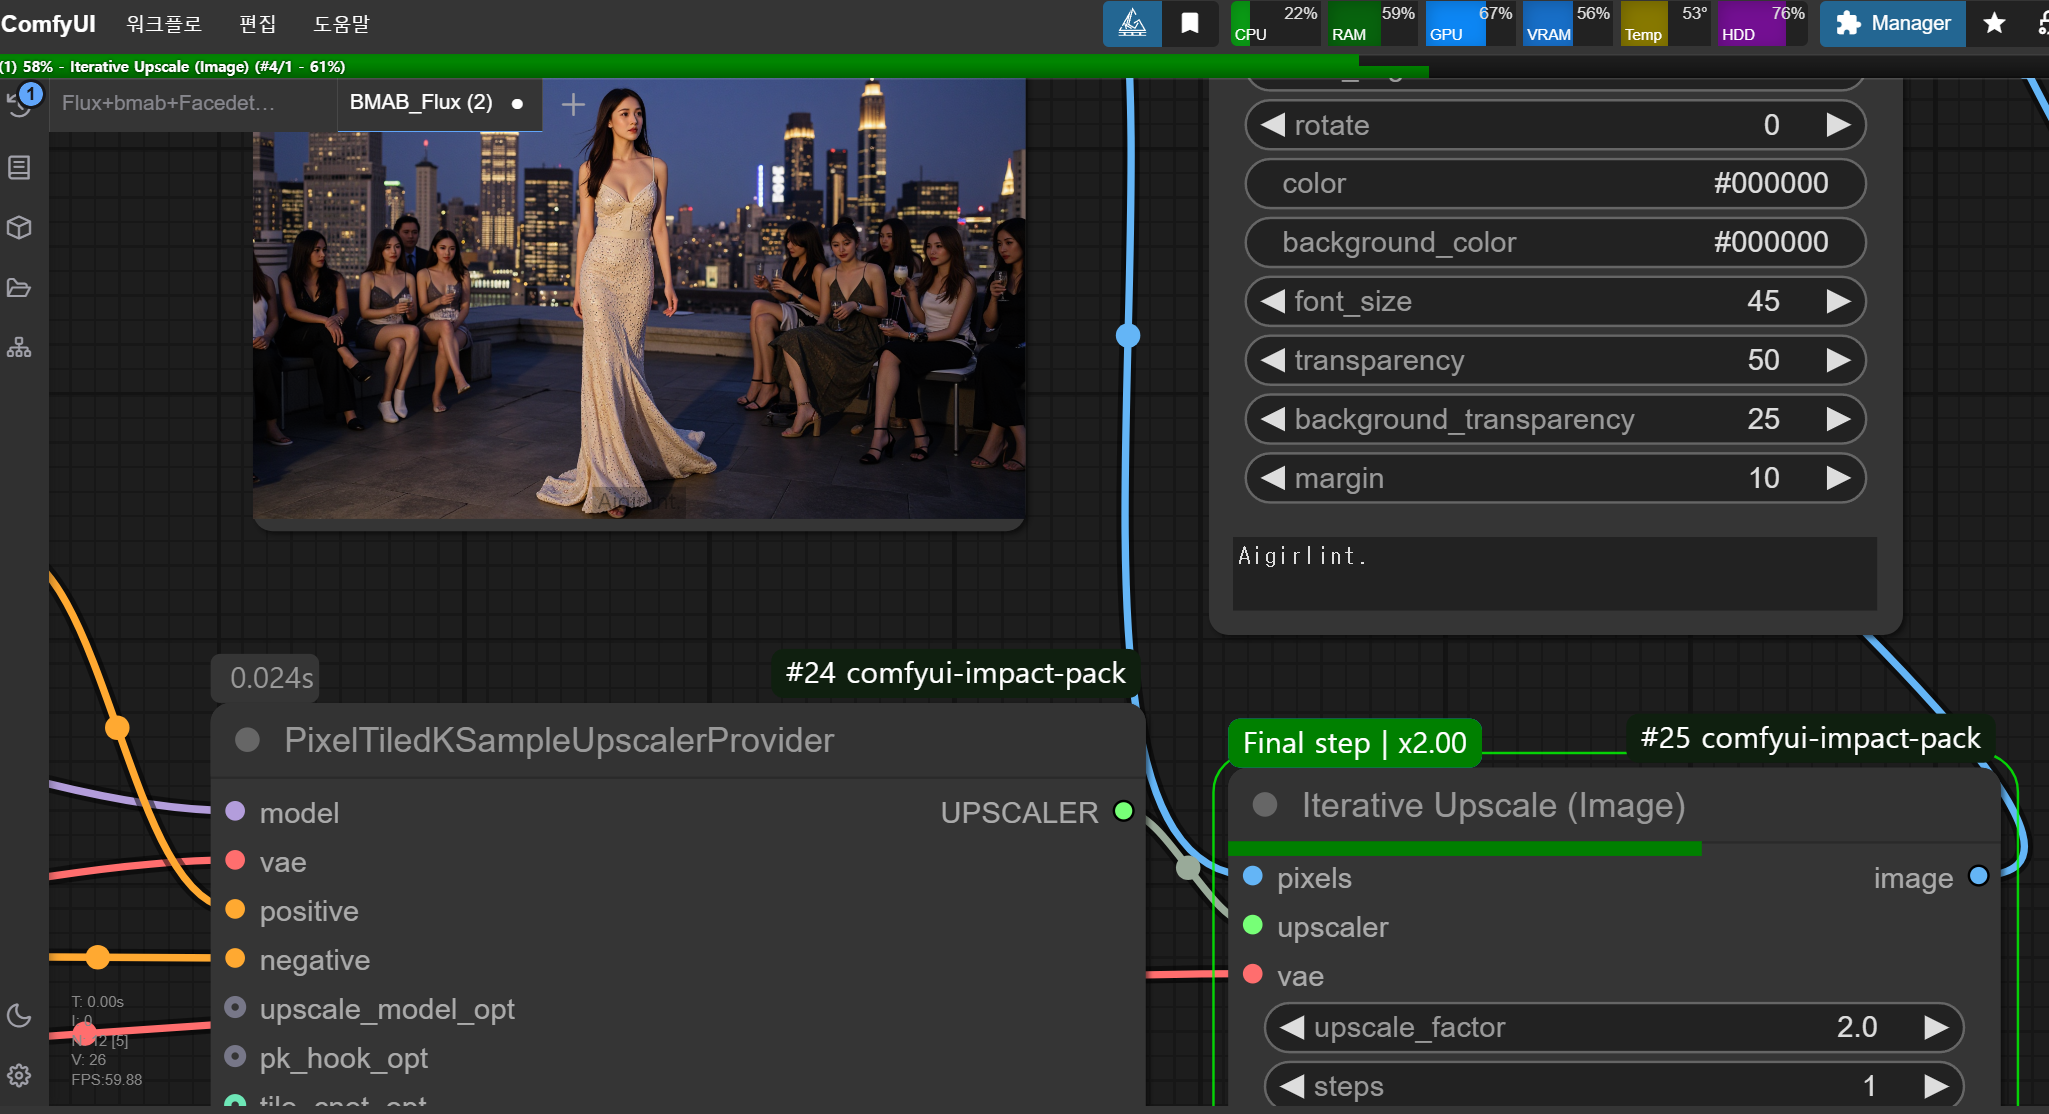Collapse the Iterative Upscale (Image) node dot
Viewport: 2049px width, 1114px height.
[x=1265, y=805]
